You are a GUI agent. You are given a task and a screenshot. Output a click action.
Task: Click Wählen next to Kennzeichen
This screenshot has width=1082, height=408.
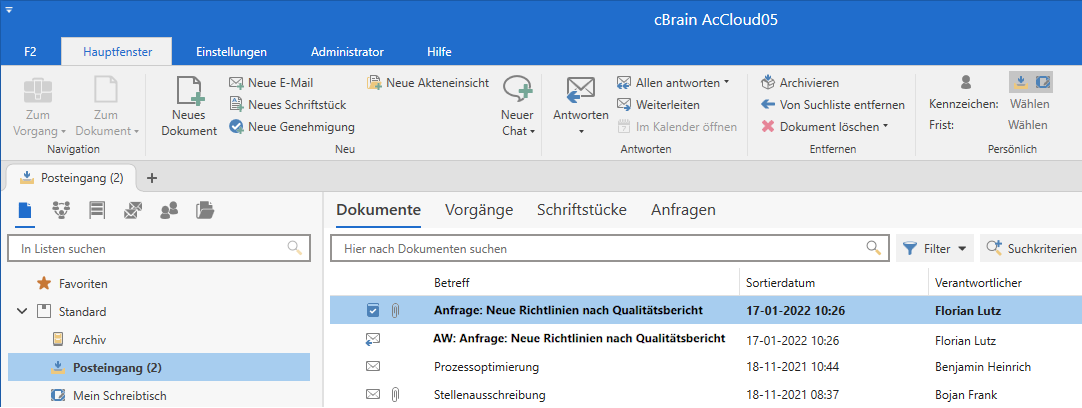coord(1028,104)
